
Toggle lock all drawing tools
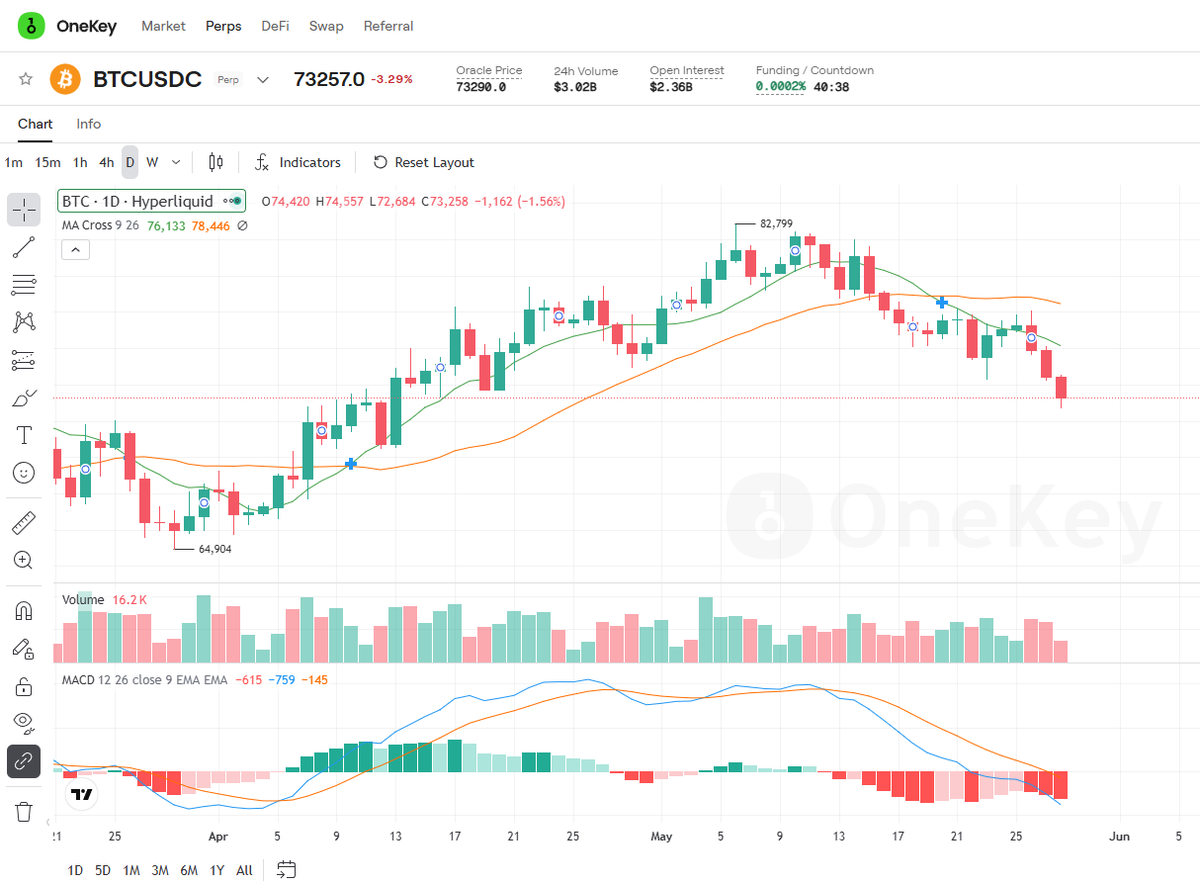click(24, 686)
